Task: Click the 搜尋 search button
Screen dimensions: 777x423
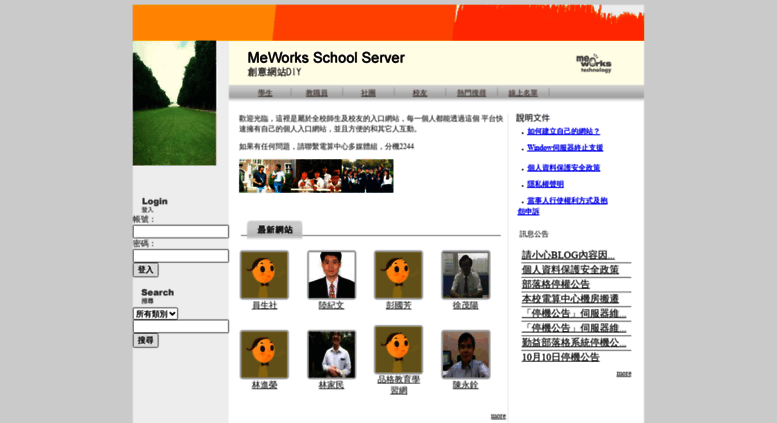Action: [x=146, y=340]
